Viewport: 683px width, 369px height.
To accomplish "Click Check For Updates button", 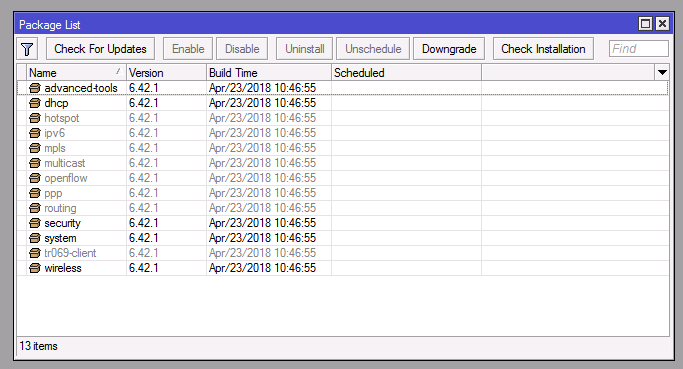I will tap(100, 49).
